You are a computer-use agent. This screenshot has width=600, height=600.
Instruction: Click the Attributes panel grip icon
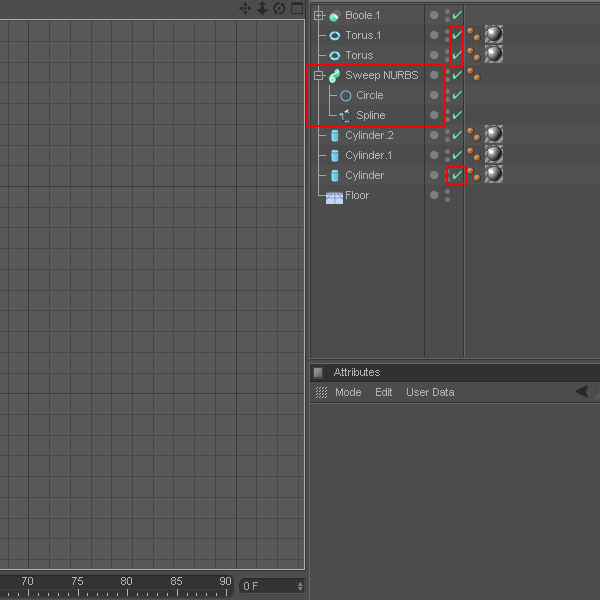(x=318, y=372)
